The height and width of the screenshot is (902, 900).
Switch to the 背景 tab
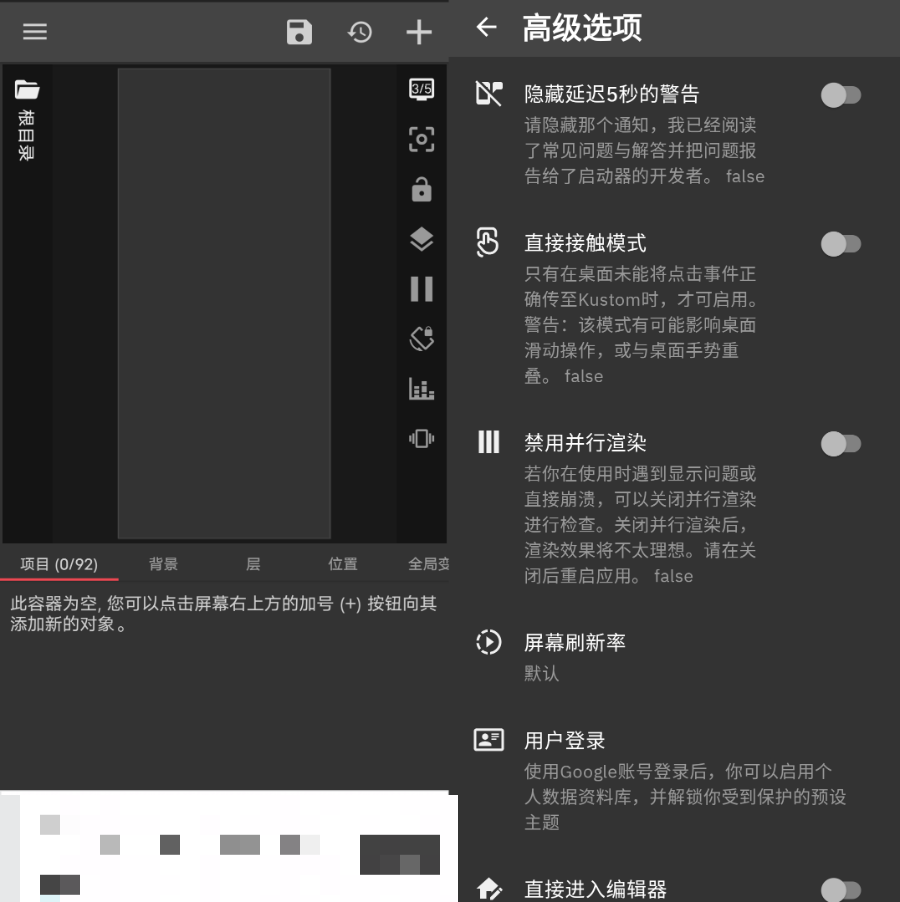click(163, 564)
